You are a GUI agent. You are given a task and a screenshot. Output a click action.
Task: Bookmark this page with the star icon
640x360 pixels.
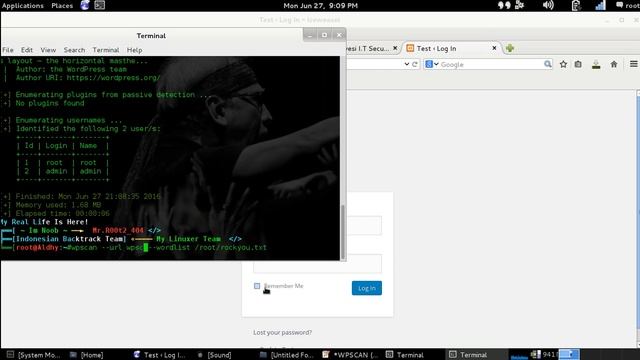pos(563,64)
